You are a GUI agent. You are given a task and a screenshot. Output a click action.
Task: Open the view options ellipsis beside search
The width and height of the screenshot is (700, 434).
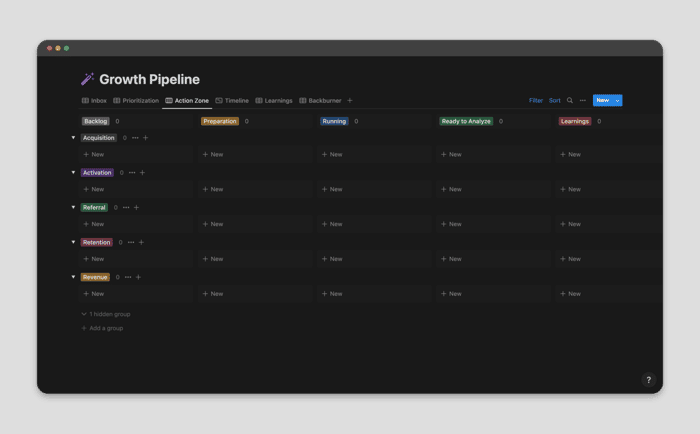click(583, 100)
